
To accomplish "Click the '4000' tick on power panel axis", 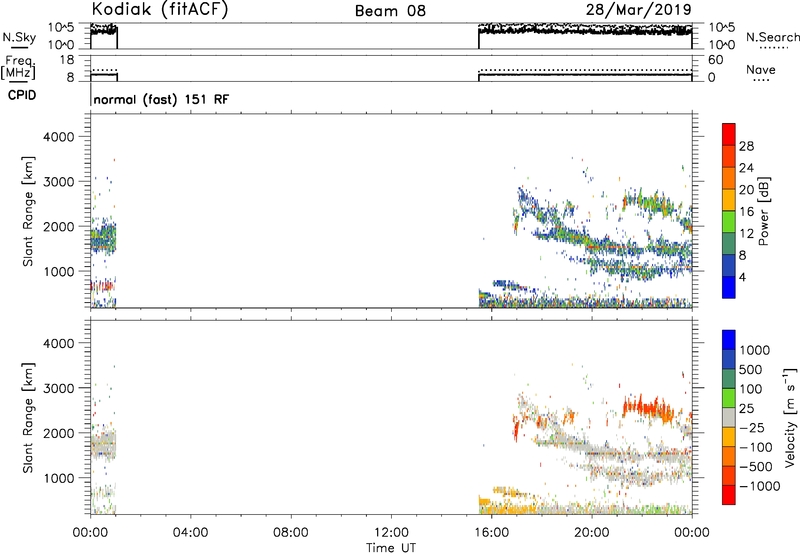I will point(58,137).
